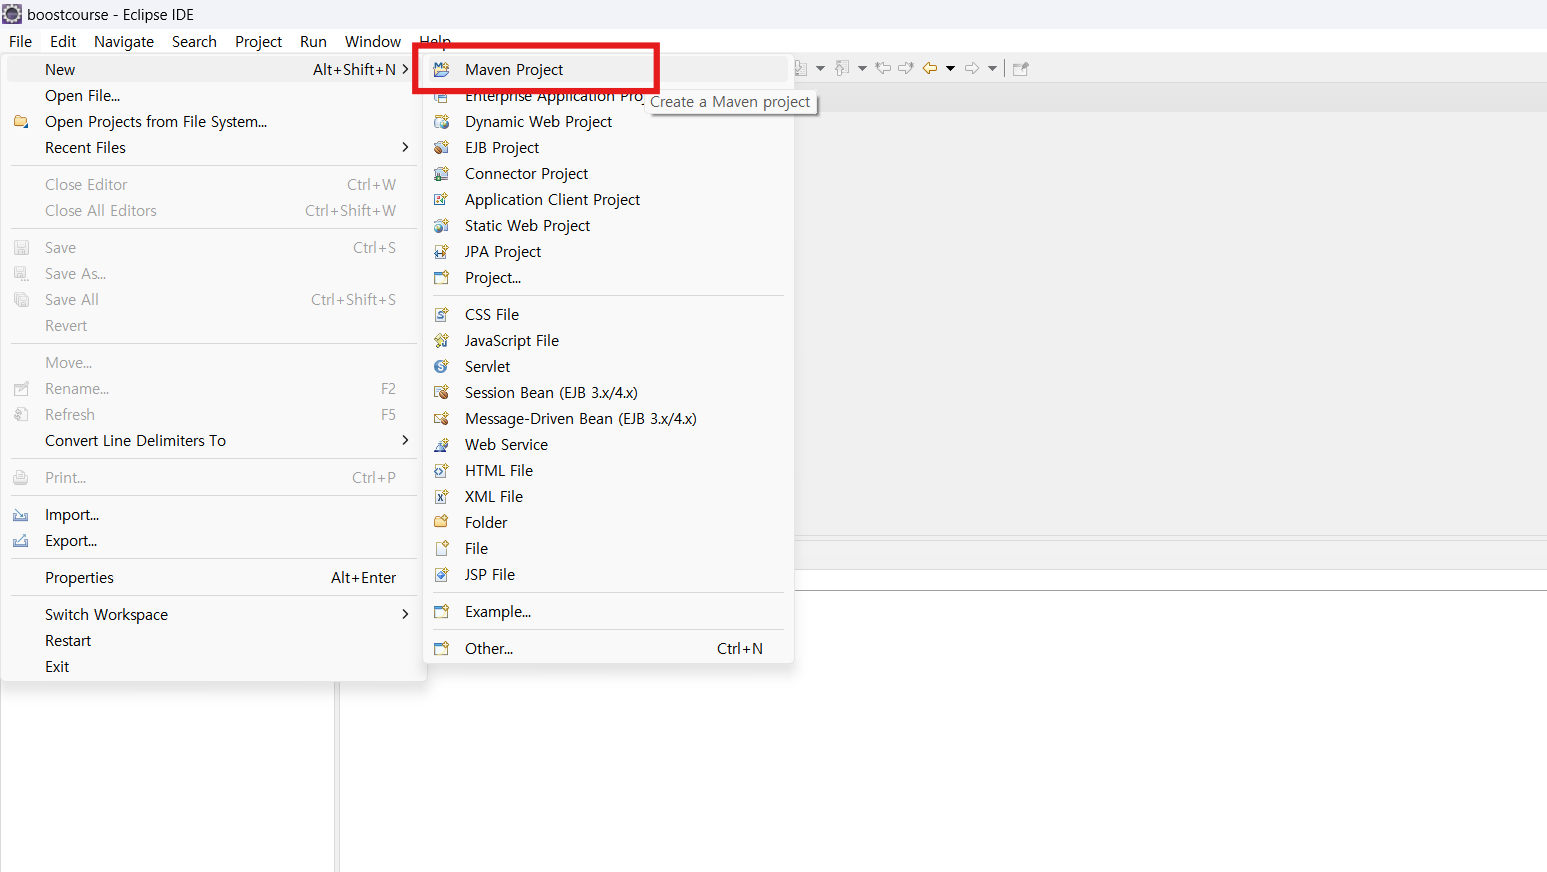
Task: Click the Previous Annotation toolbar icon
Action: 843,68
